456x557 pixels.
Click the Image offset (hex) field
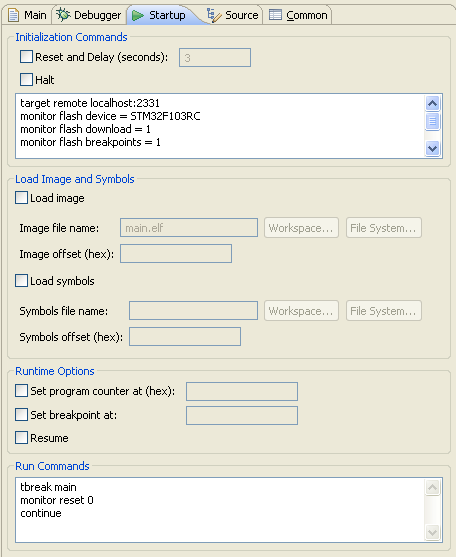click(x=176, y=254)
